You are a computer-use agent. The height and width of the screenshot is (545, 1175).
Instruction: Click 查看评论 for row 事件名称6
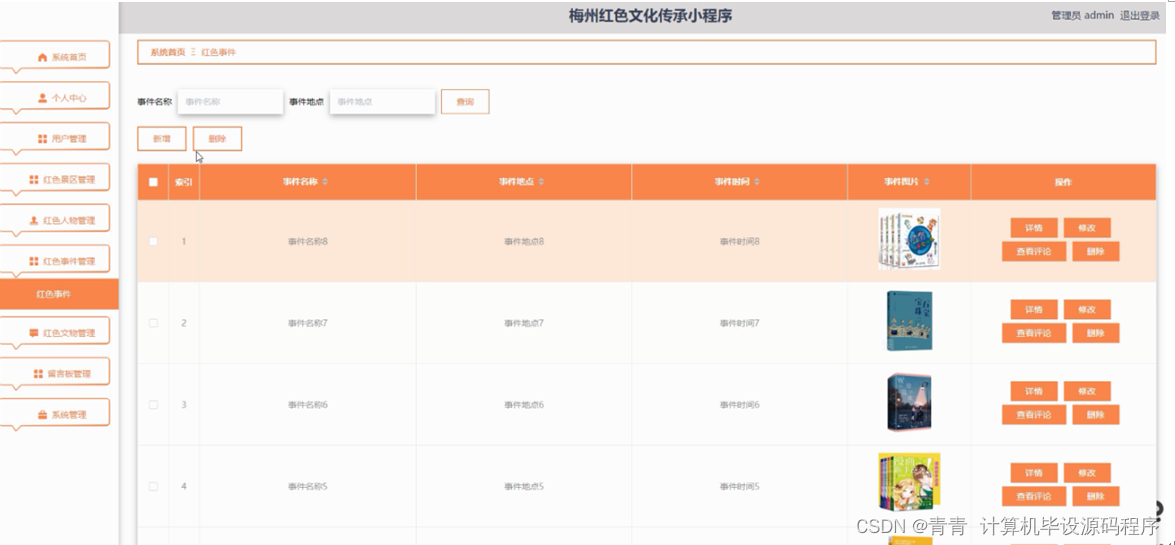(1033, 415)
